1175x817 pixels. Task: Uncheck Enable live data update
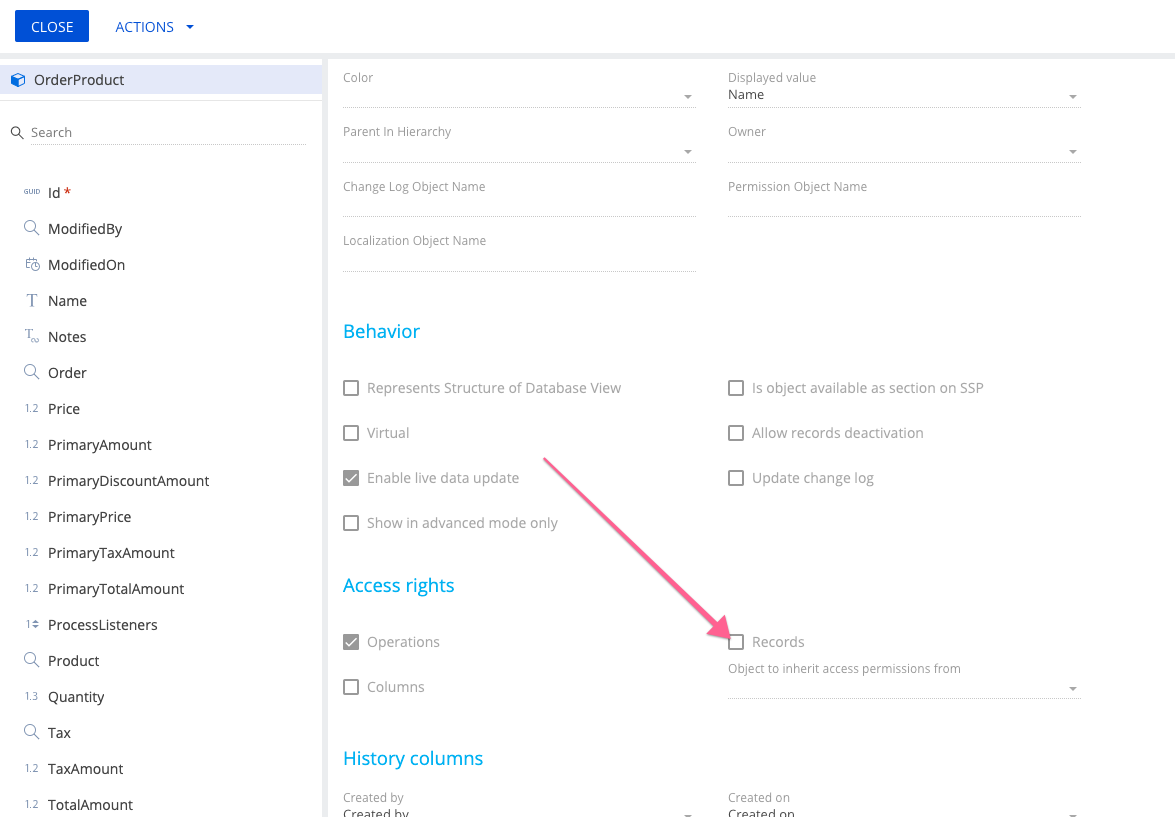click(x=351, y=478)
